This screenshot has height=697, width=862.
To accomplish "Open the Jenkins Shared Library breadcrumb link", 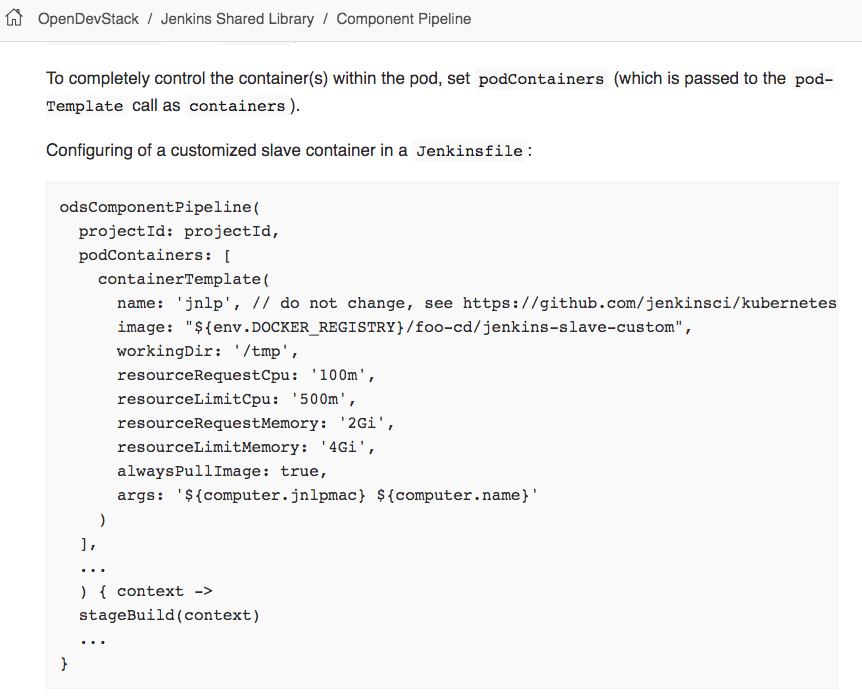I will pyautogui.click(x=236, y=18).
